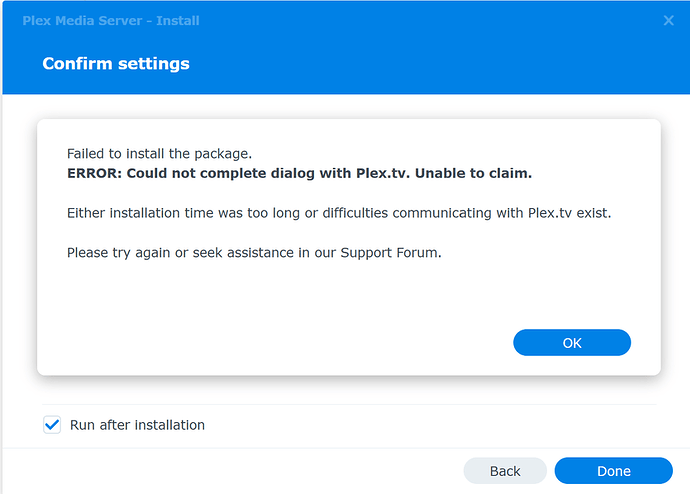Click the 'Run after installation' label text
Image resolution: width=690 pixels, height=494 pixels.
137,425
